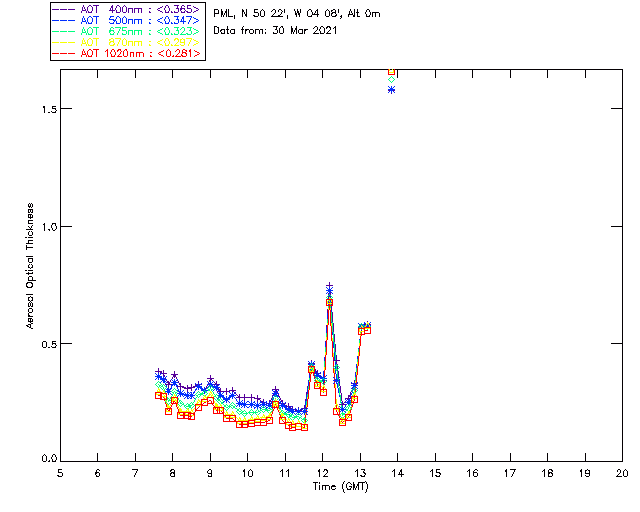Click the 1.5 y-axis tick label
Screen dimensions: 640x512
click(49, 109)
